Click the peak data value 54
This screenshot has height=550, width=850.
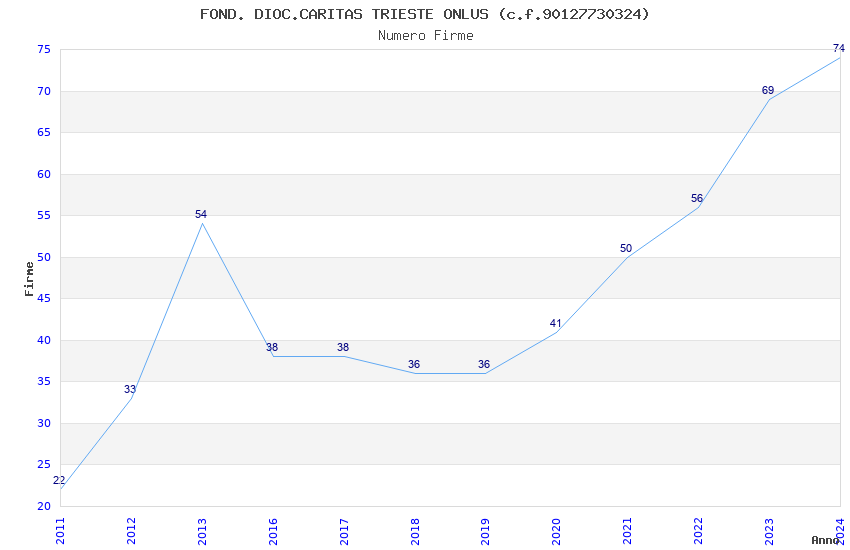click(201, 214)
